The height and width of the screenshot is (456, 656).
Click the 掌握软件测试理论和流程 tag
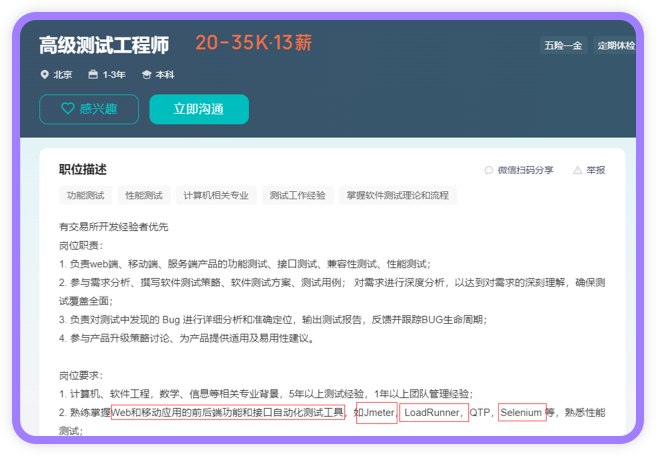click(397, 195)
